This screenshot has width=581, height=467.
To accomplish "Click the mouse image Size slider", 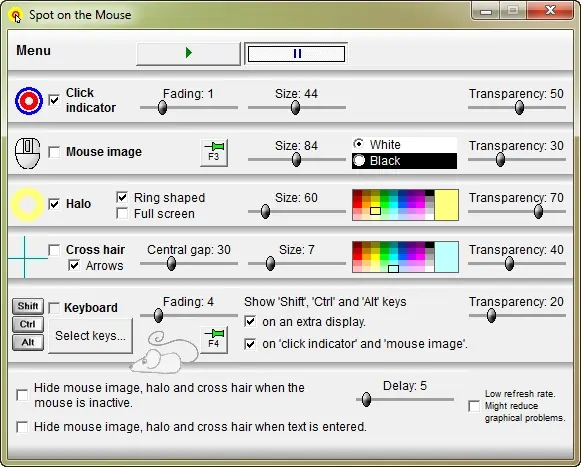I will 297,160.
